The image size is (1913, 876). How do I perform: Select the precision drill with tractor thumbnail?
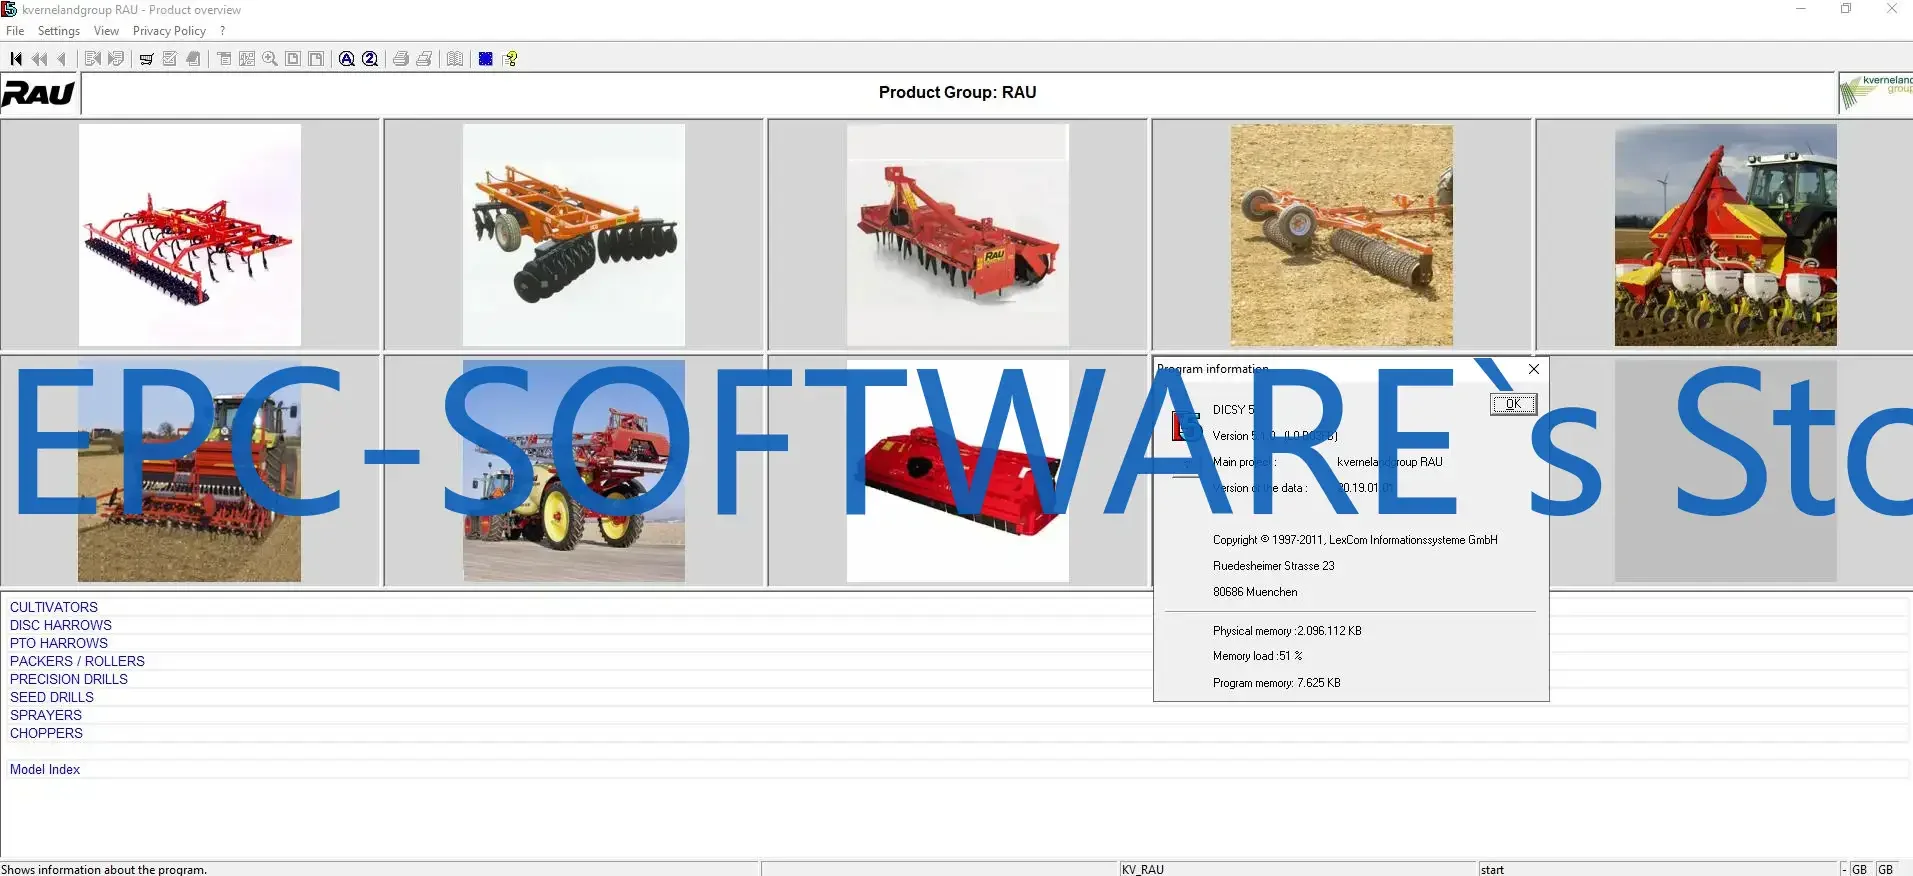pyautogui.click(x=1726, y=235)
